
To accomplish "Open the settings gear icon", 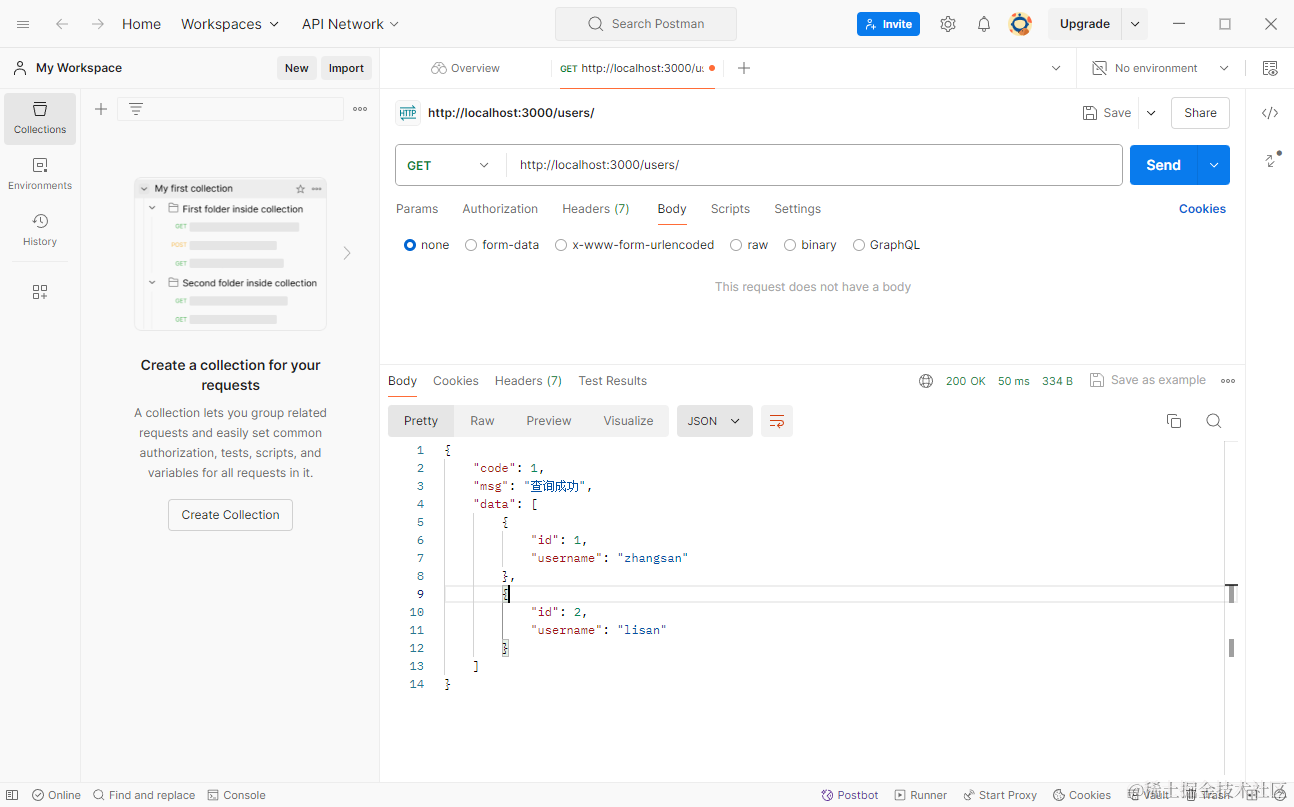I will [948, 24].
